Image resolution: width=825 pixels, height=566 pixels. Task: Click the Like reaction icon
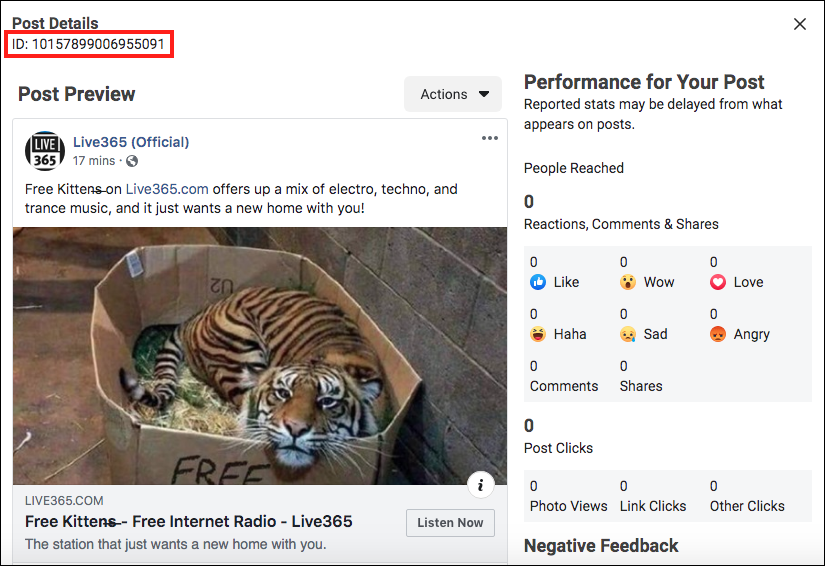538,282
